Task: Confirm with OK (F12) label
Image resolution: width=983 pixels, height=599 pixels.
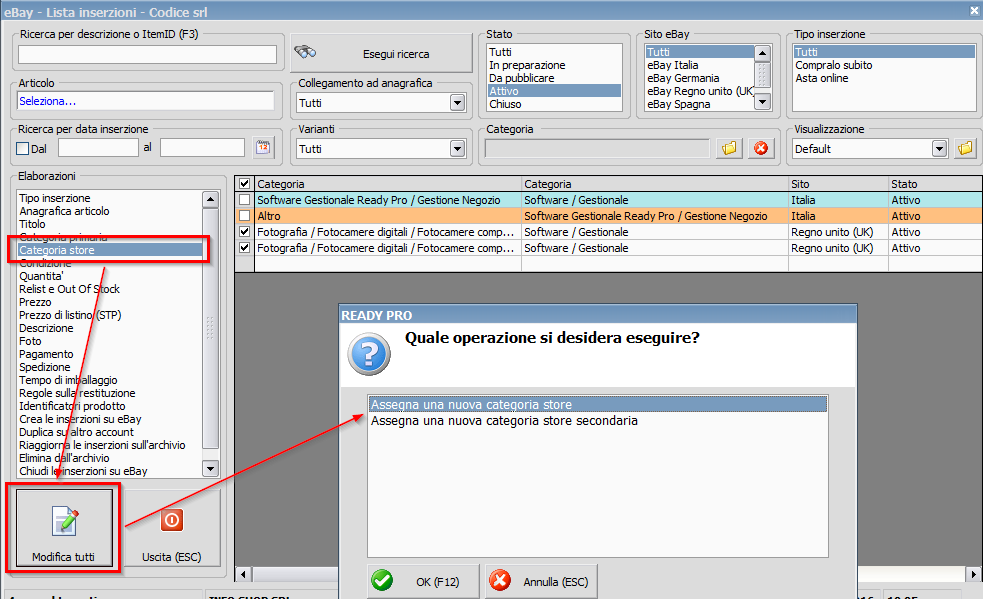Action: click(x=438, y=582)
